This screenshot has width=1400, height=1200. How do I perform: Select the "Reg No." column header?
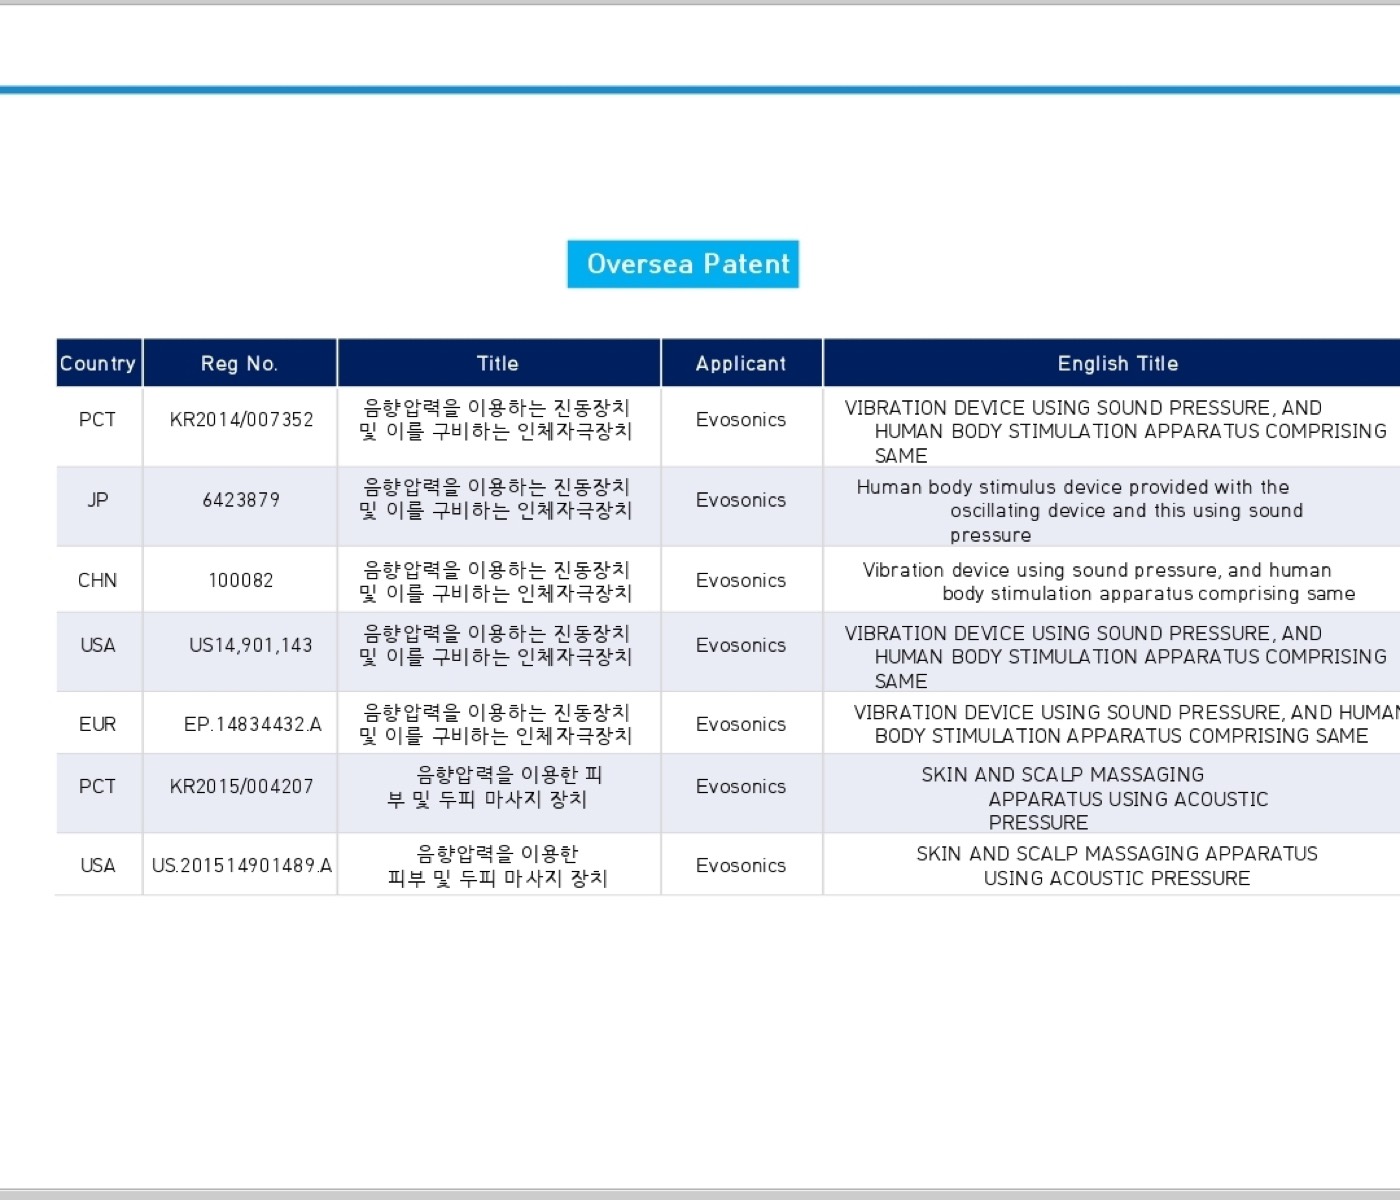[x=240, y=363]
